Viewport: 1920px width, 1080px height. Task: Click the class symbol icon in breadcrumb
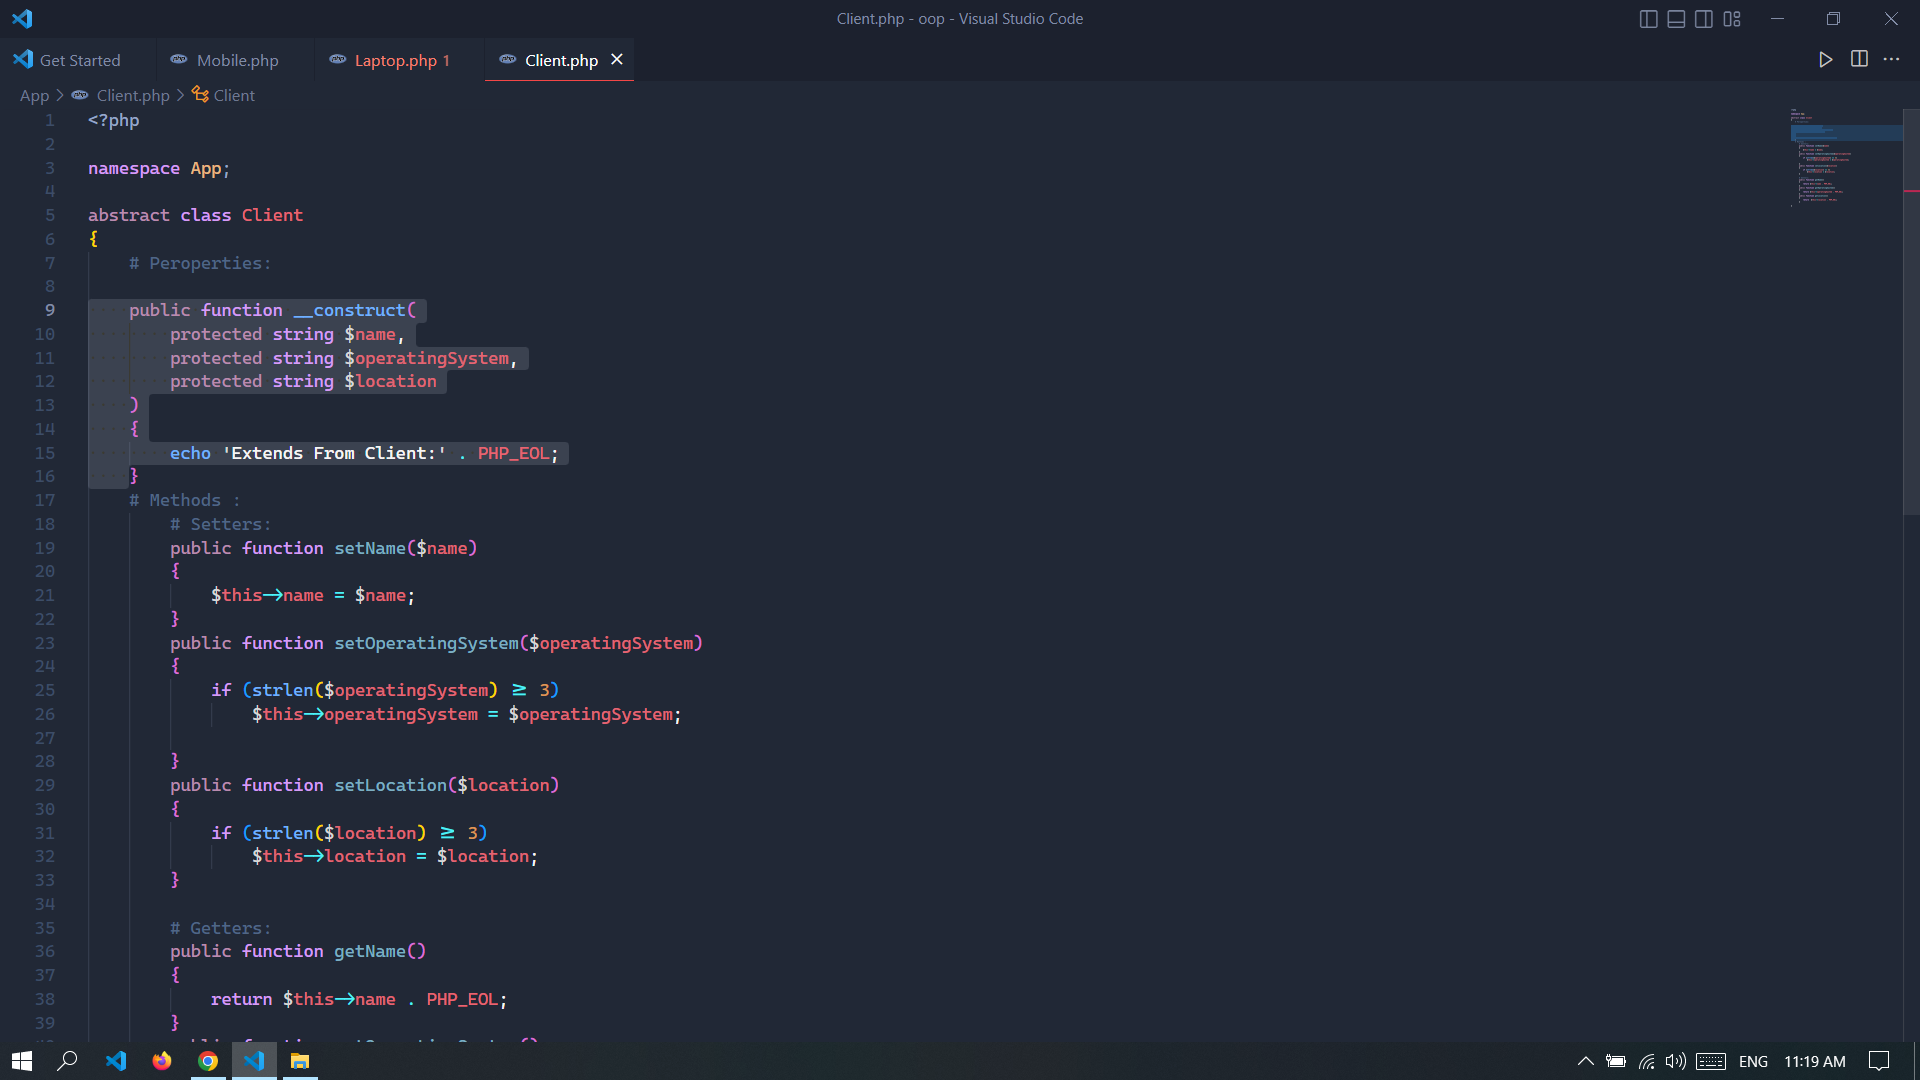point(200,95)
